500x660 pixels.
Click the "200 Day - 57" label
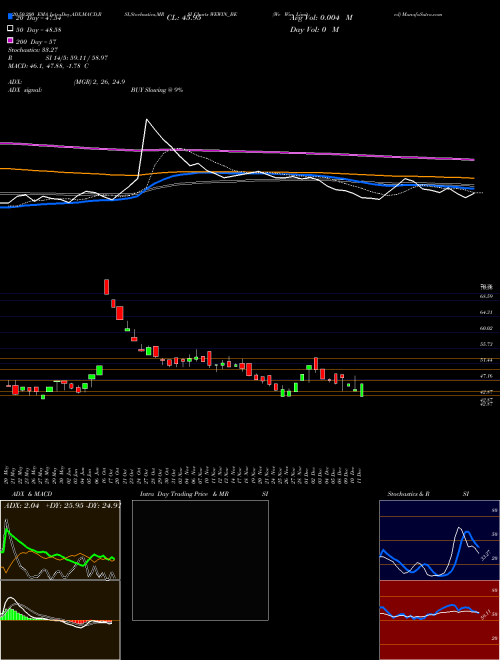37,42
